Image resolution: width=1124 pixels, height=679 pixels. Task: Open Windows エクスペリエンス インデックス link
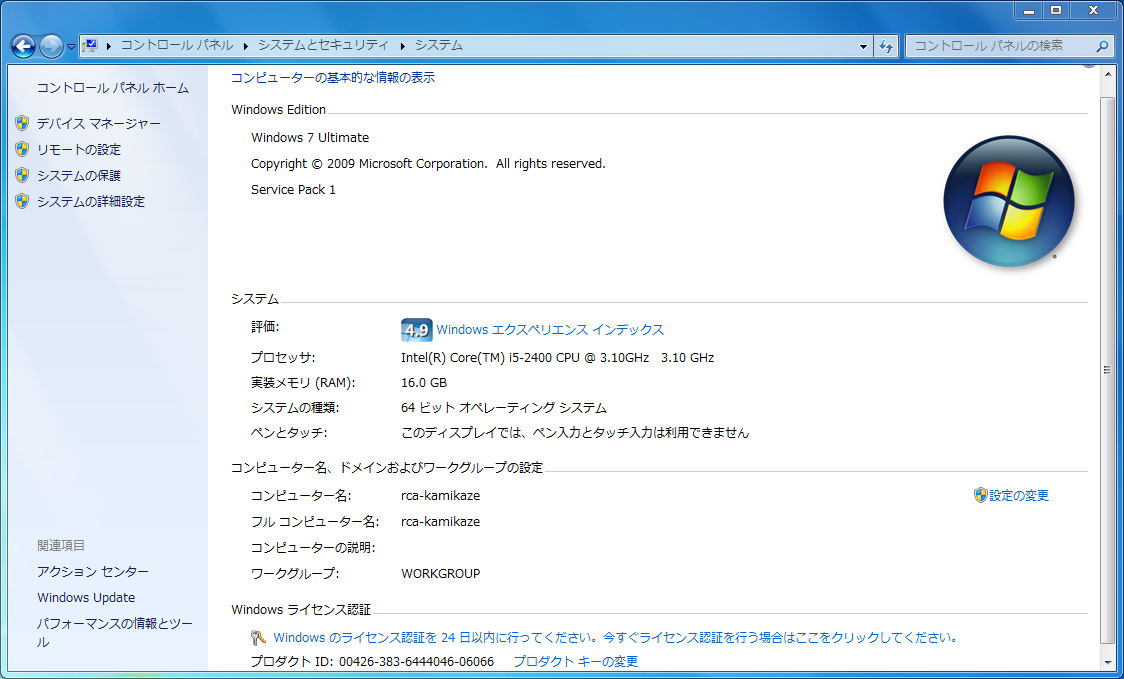pos(550,330)
